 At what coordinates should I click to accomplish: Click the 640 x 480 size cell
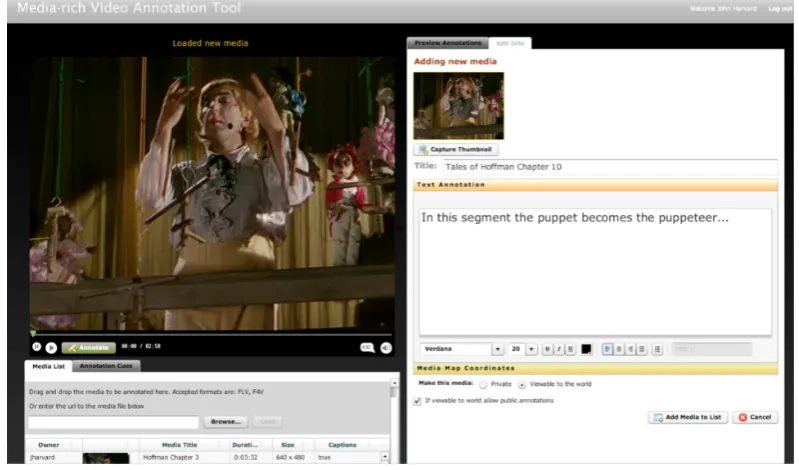[x=290, y=457]
